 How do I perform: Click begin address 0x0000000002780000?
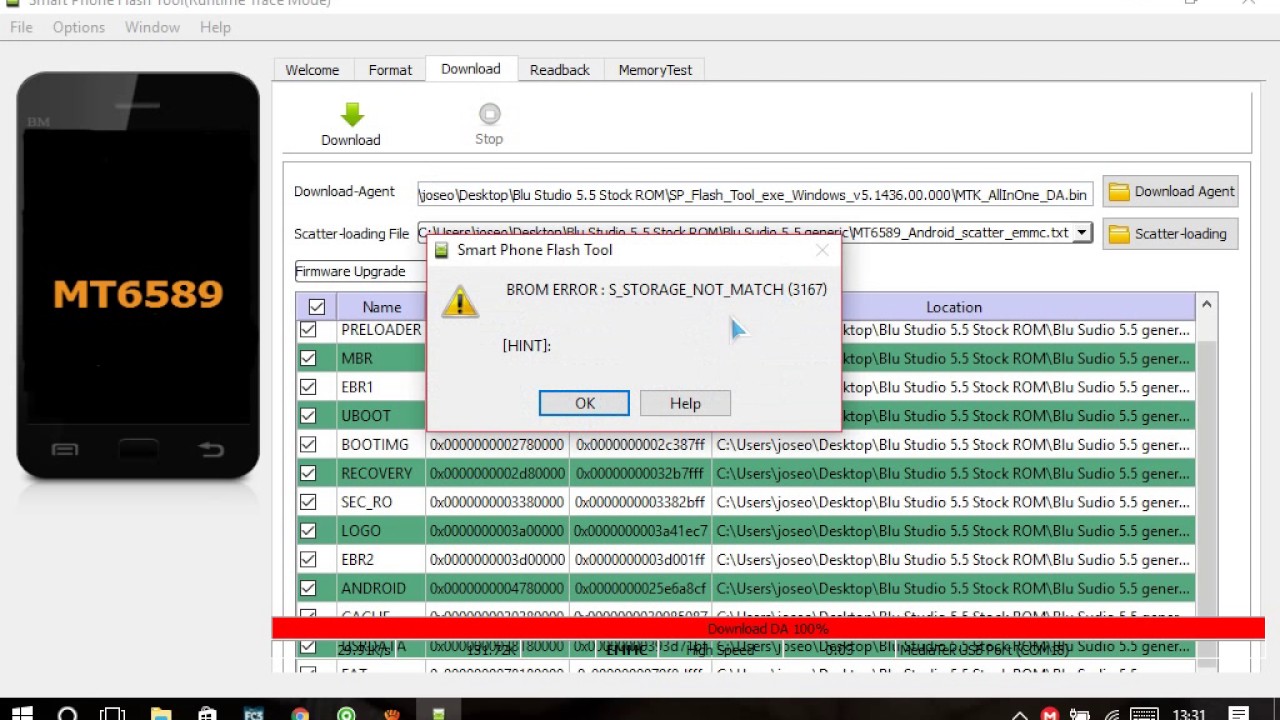(x=497, y=444)
